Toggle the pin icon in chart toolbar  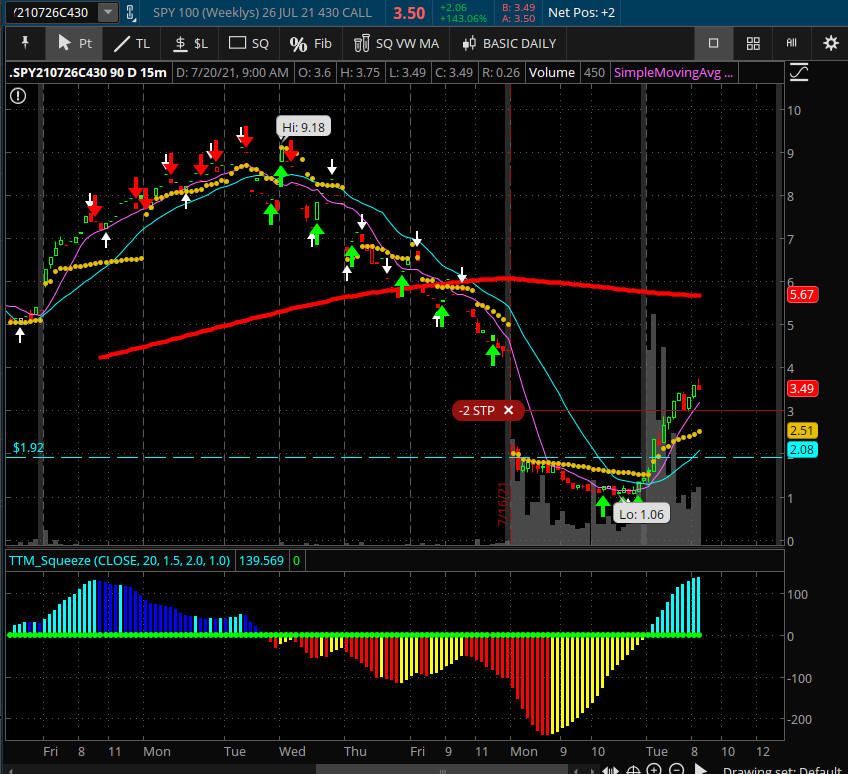coord(25,44)
